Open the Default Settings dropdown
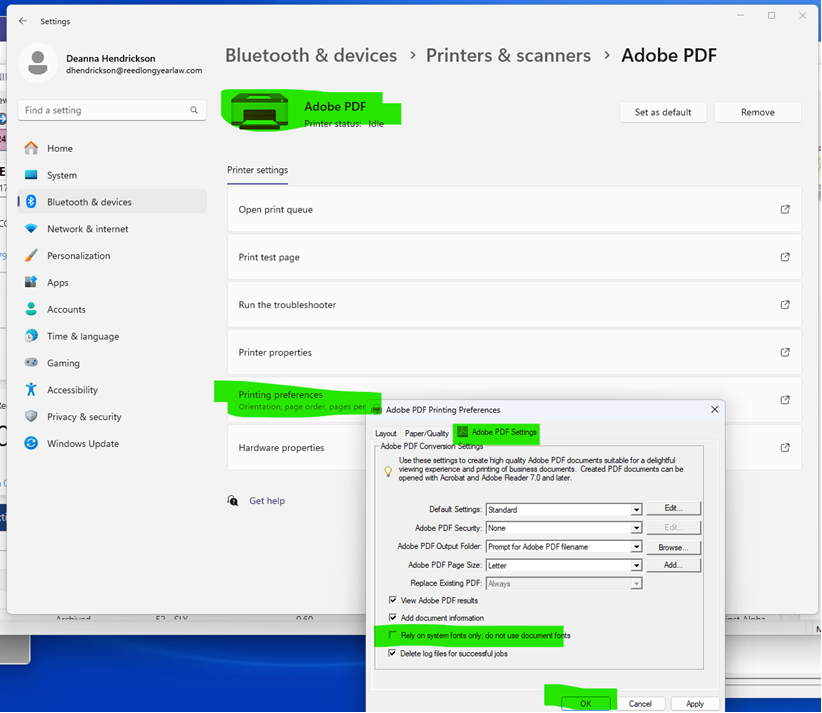The width and height of the screenshot is (822, 713). pyautogui.click(x=635, y=508)
